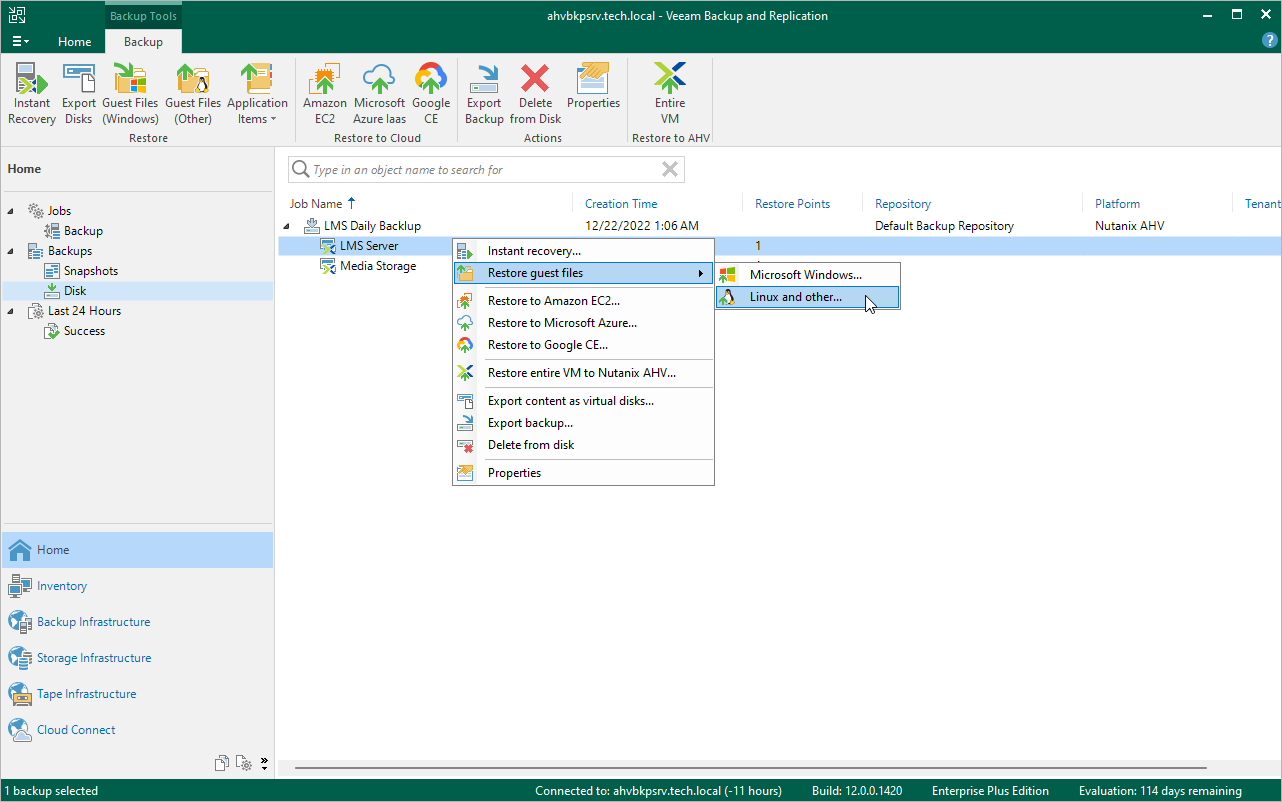Open the Restore guest files submenu
Viewport: 1282px width, 802px height.
click(584, 273)
